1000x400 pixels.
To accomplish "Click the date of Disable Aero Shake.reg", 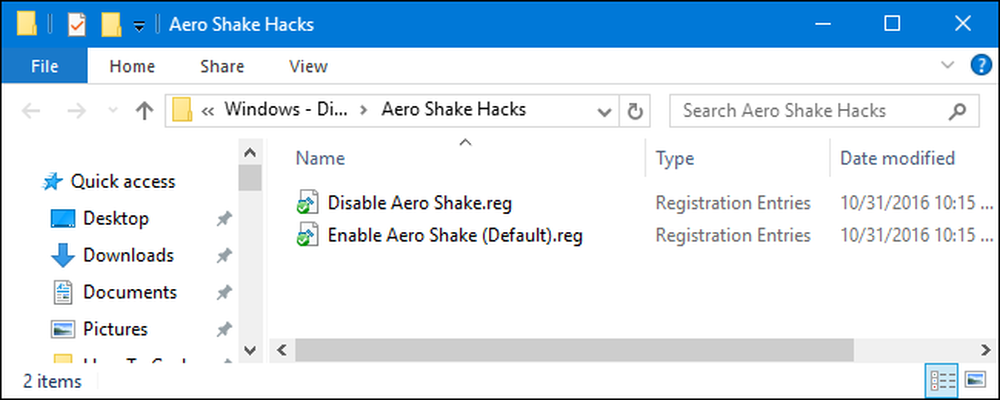I will pyautogui.click(x=916, y=204).
